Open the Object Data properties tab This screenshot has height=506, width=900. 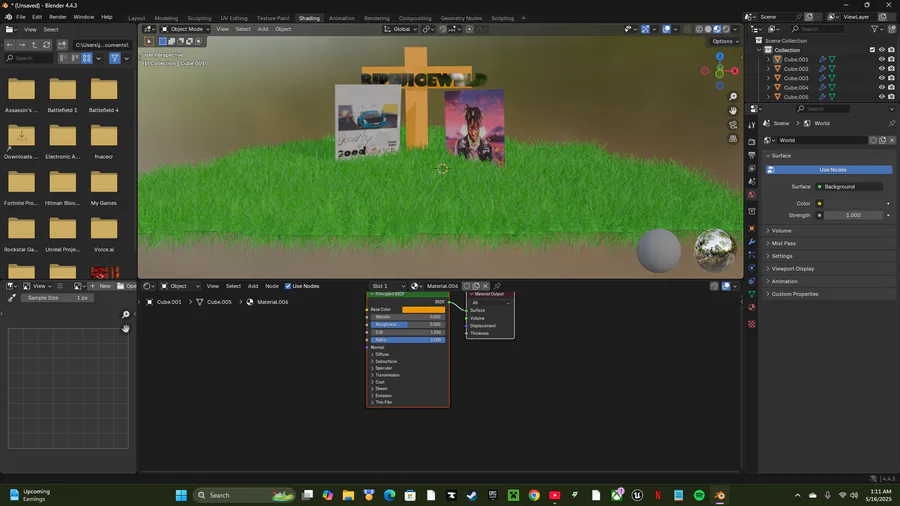click(752, 294)
